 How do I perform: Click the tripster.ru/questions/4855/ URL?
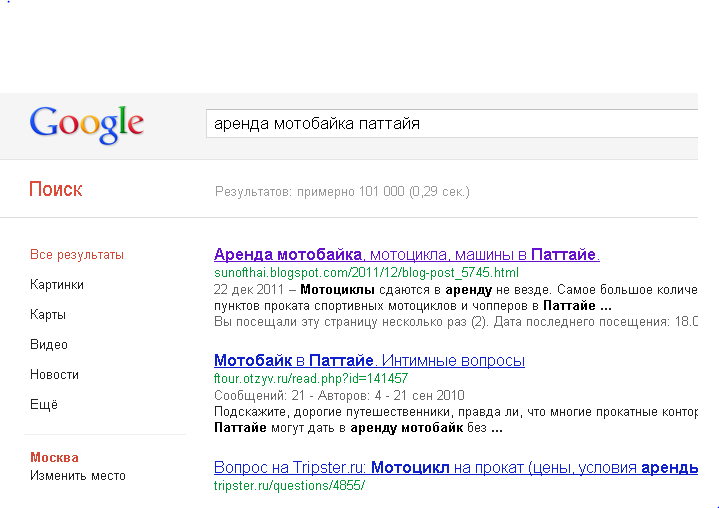pyautogui.click(x=289, y=486)
